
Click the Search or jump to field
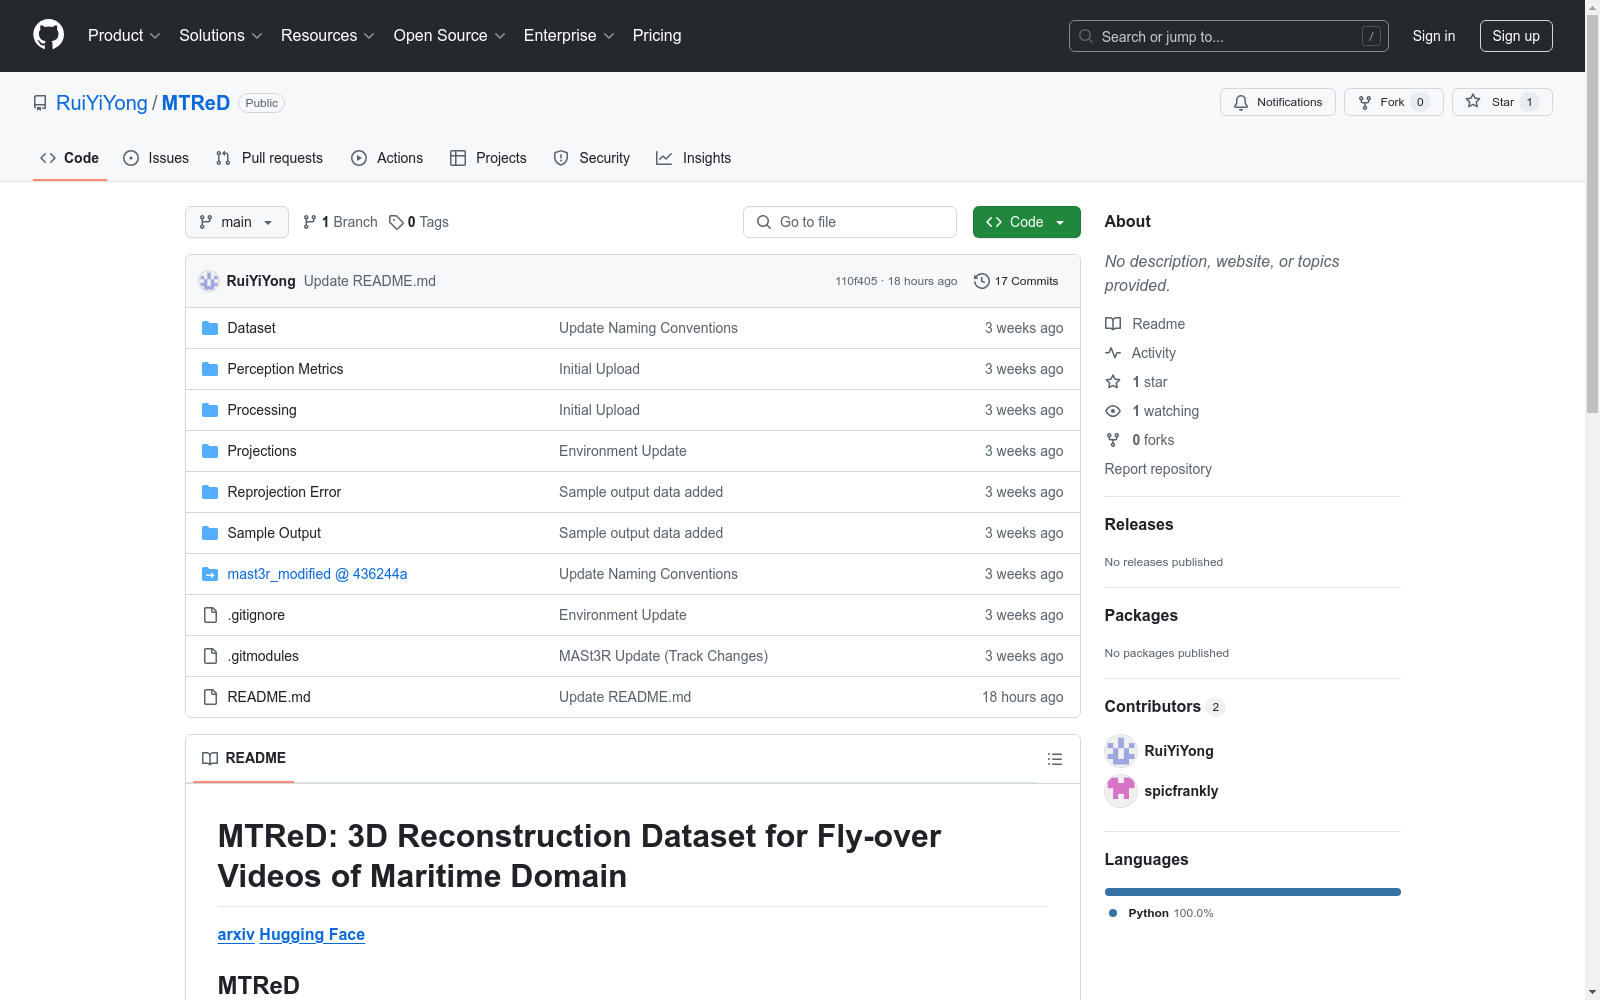click(x=1229, y=36)
